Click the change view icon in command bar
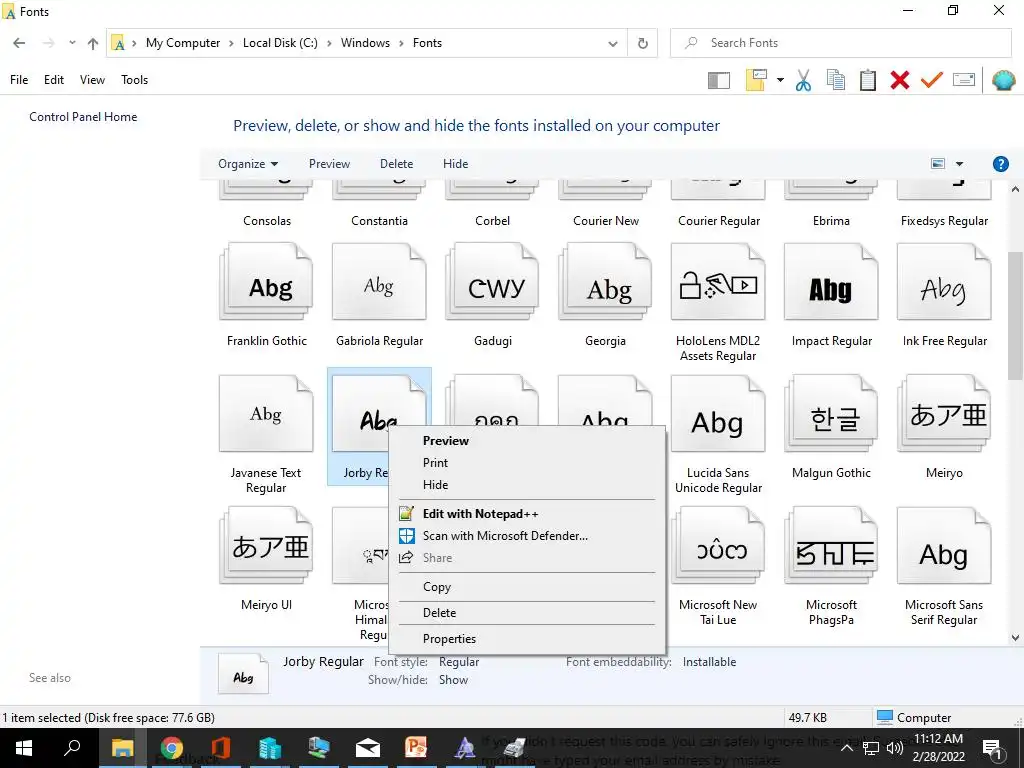The width and height of the screenshot is (1024, 768). (938, 164)
